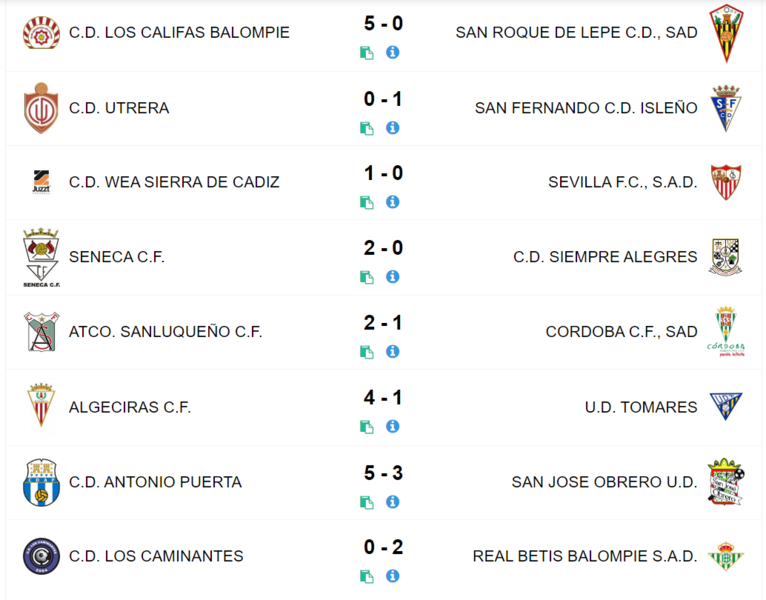
Task: Click CORDOBA C.F., SAD team name
Action: [621, 332]
